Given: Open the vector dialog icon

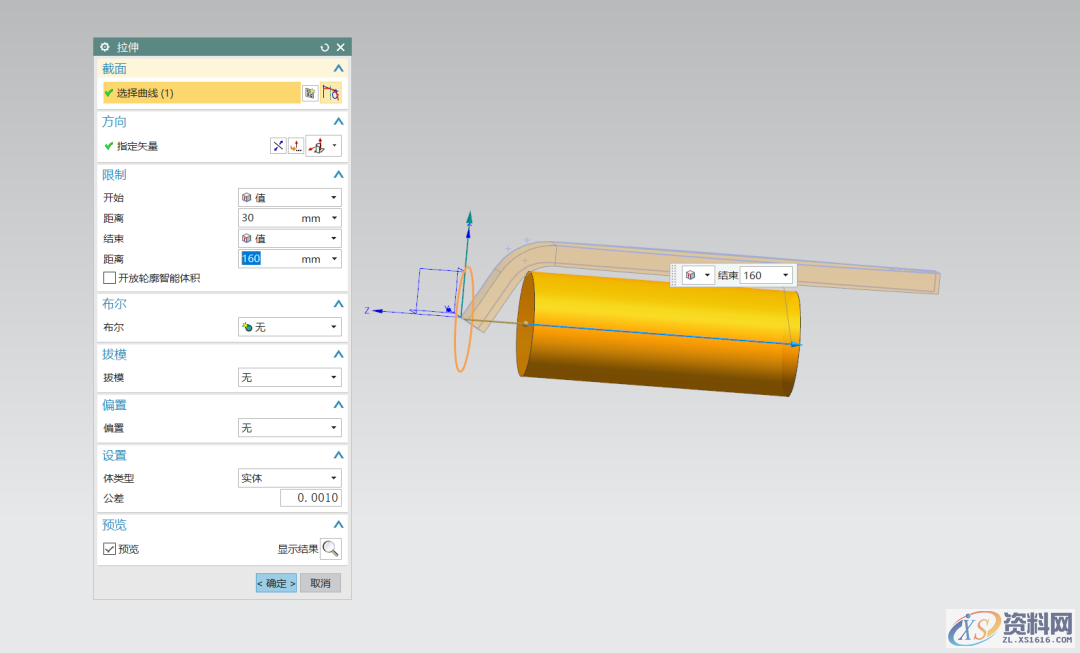Looking at the screenshot, I should click(x=296, y=146).
